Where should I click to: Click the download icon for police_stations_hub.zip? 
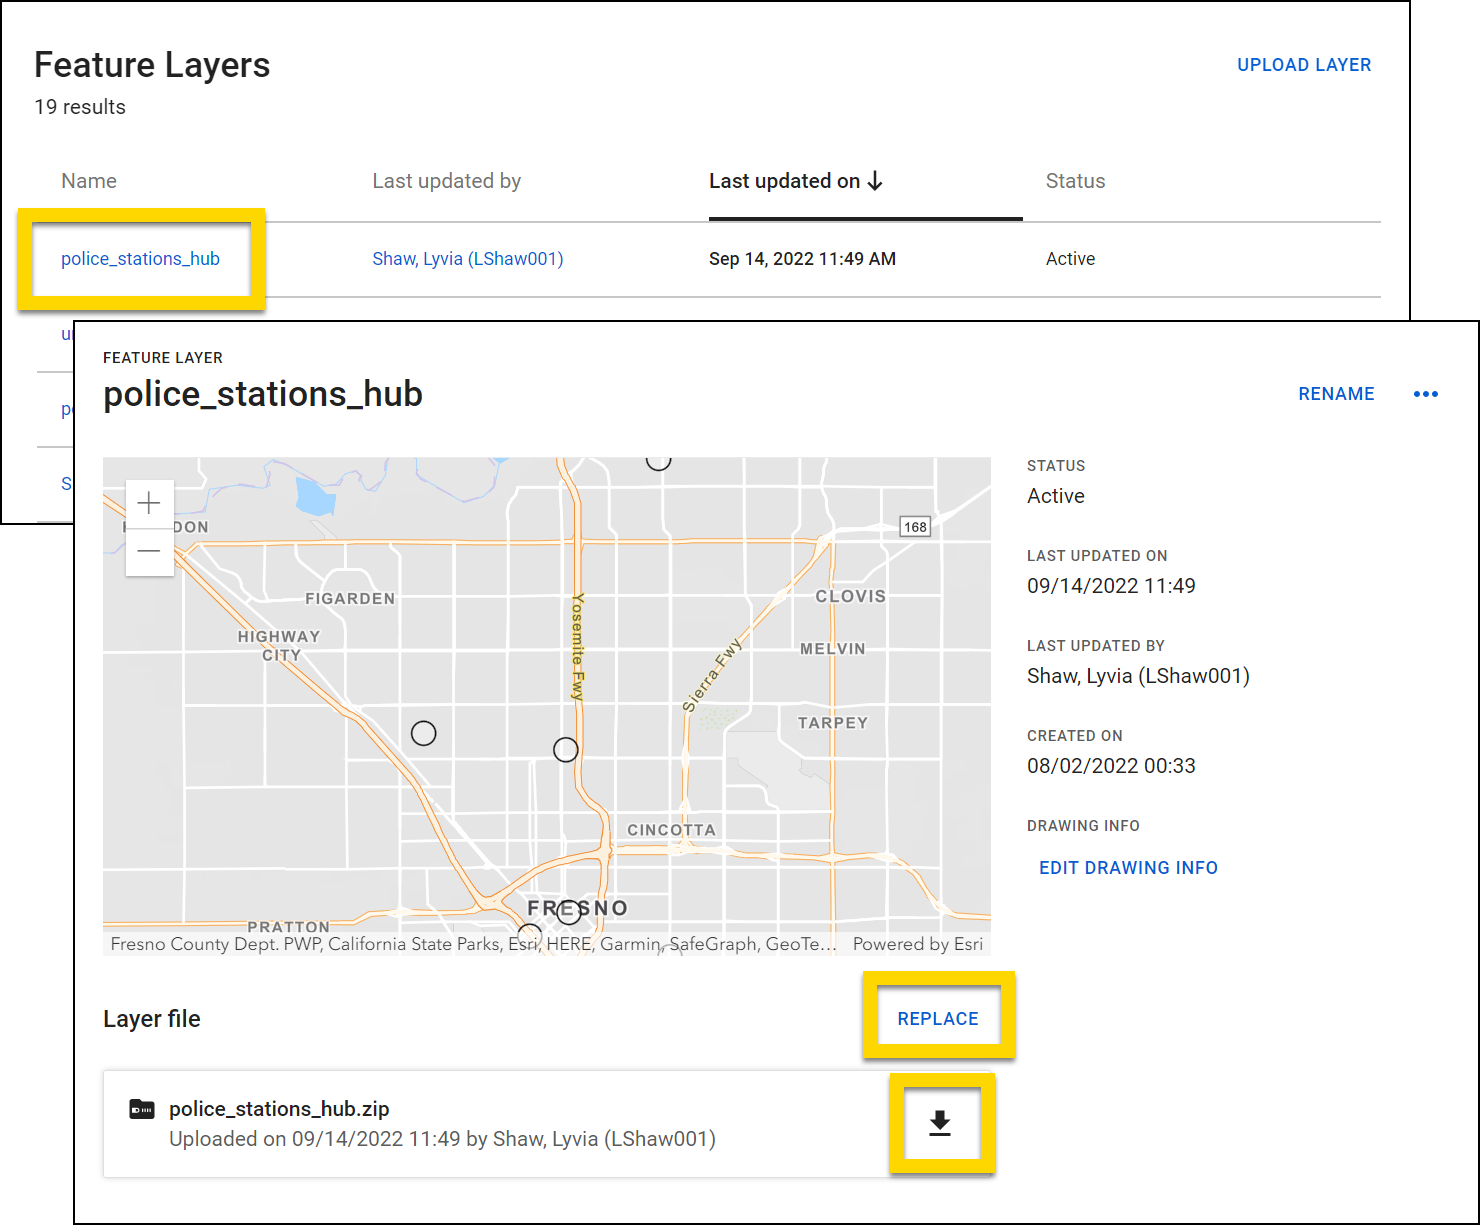click(940, 1122)
